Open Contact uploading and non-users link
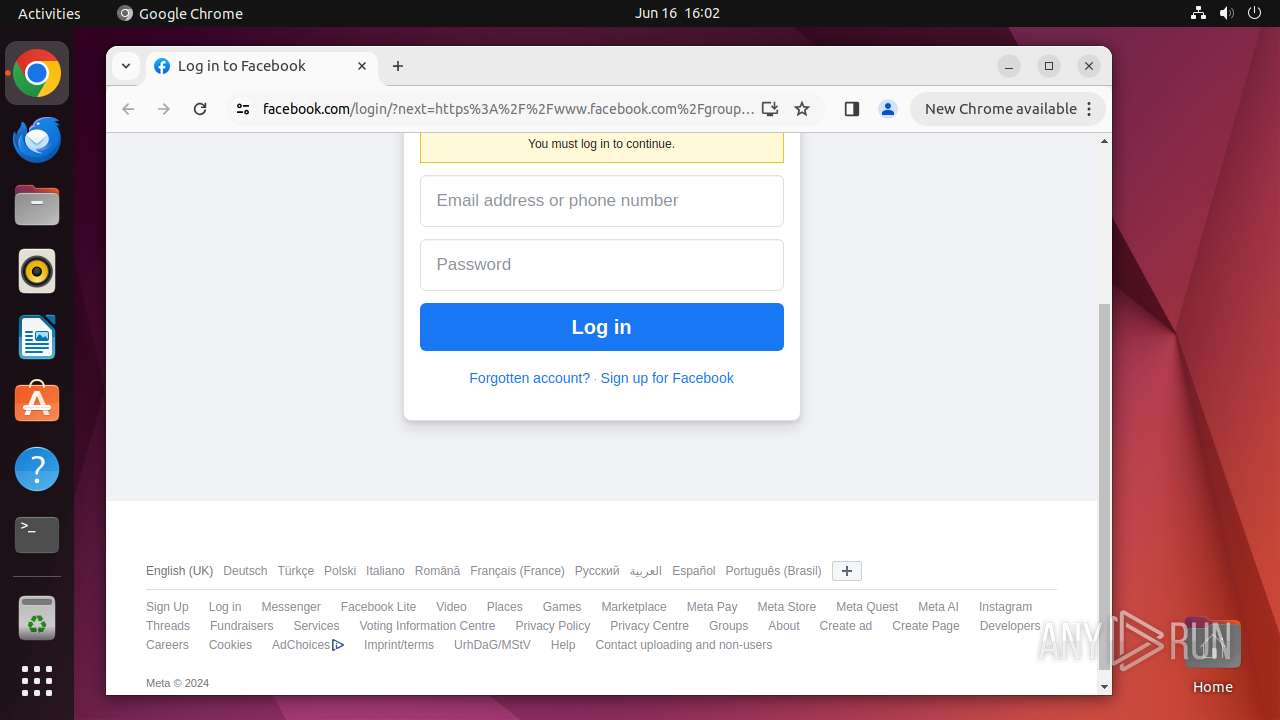The width and height of the screenshot is (1280, 720). (684, 645)
